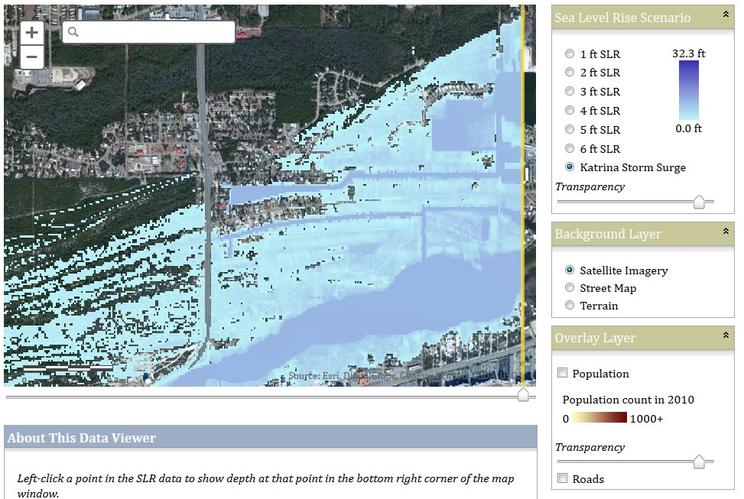The width and height of the screenshot is (744, 499).
Task: Select the 1 ft SLR scenario
Action: click(570, 54)
